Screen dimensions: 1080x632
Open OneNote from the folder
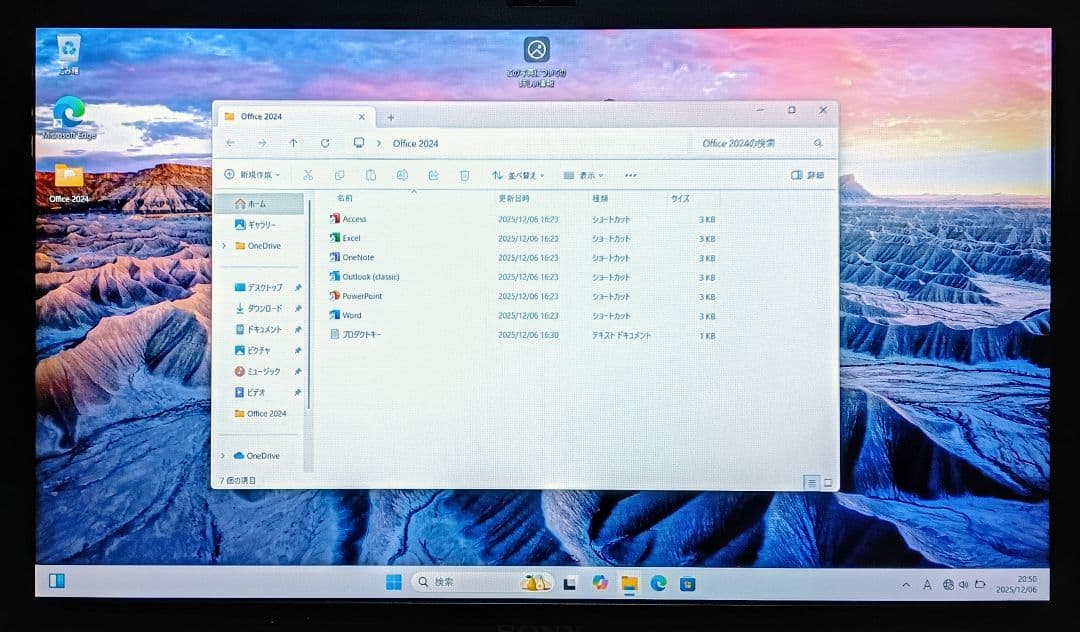click(358, 257)
